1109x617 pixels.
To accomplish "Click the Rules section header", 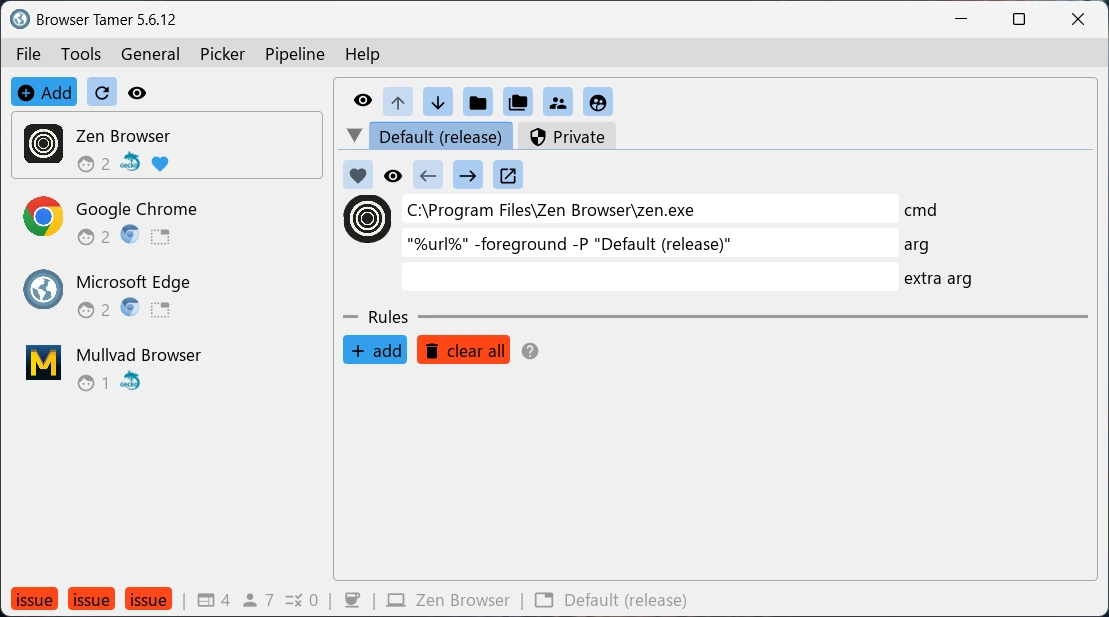I will [388, 316].
